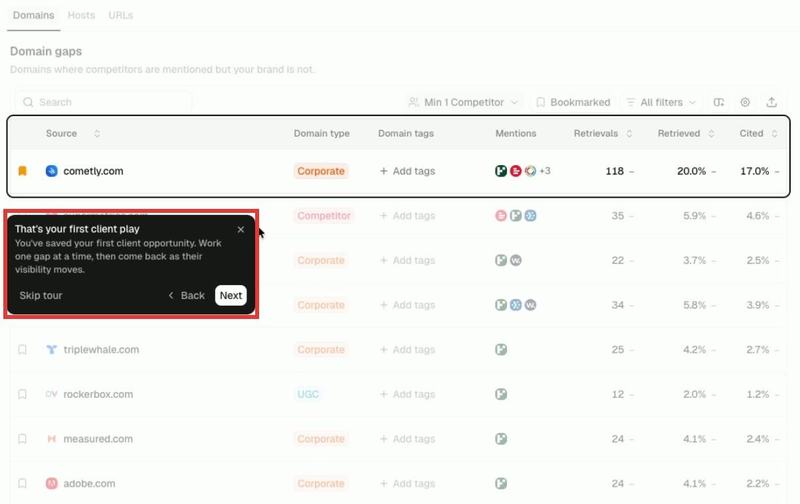Click Corporate tag in cometly.com row

pos(321,171)
